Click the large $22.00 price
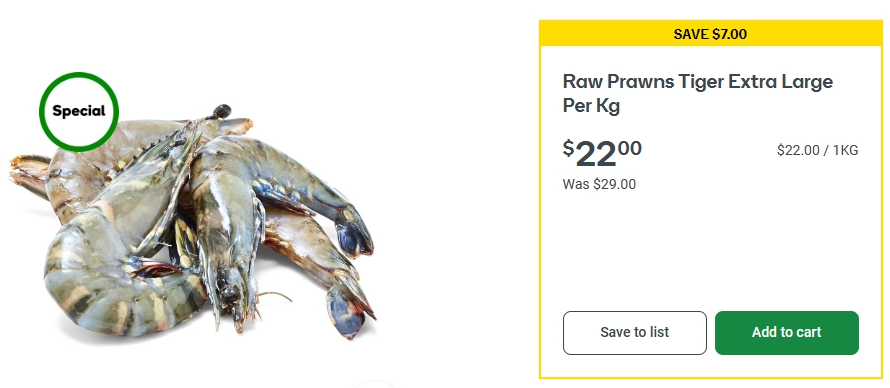 pyautogui.click(x=602, y=153)
